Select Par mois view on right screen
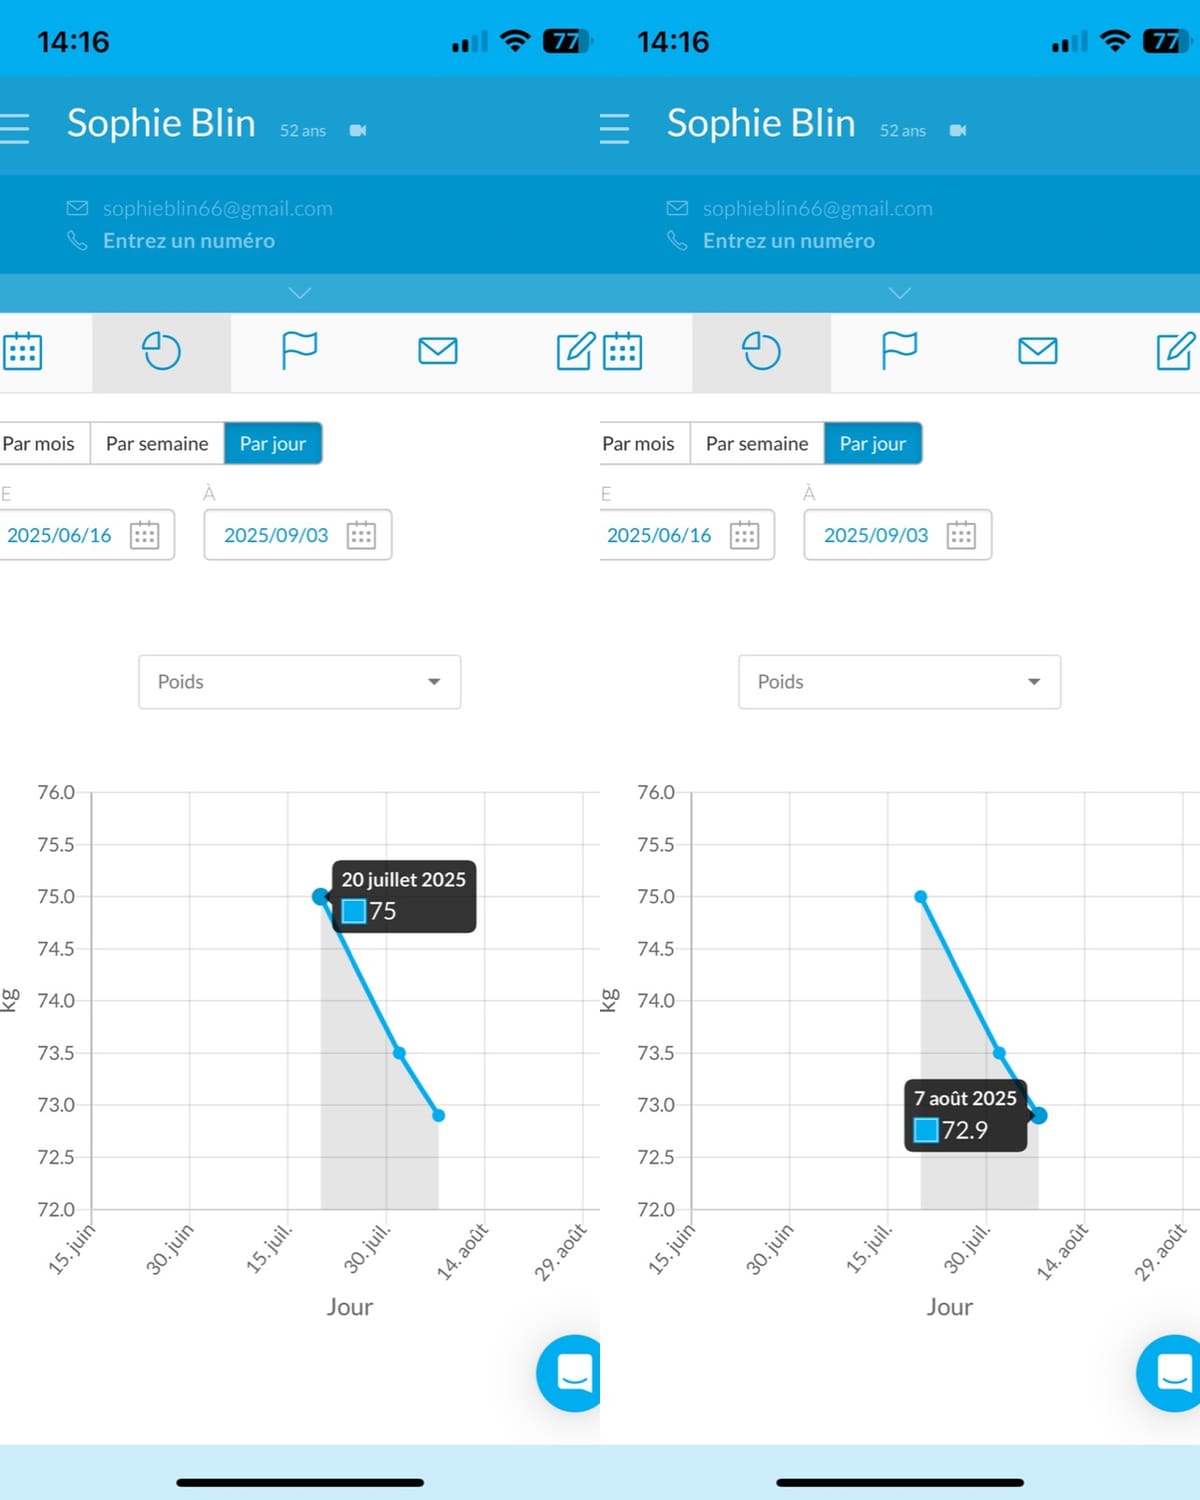 (x=638, y=443)
